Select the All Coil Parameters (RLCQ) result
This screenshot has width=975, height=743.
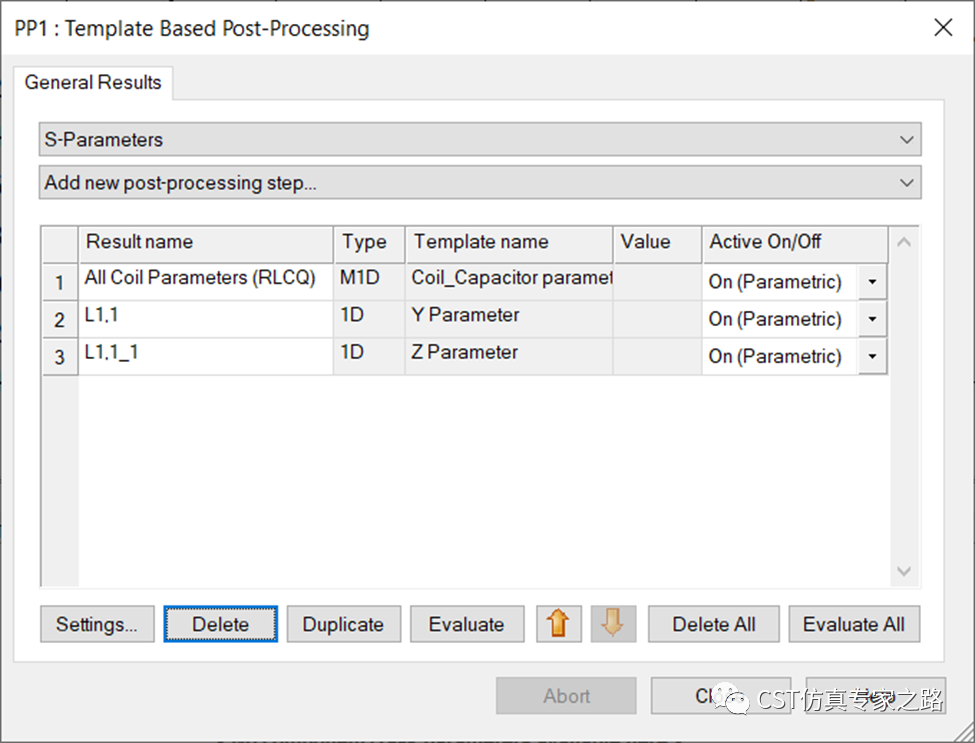(200, 279)
